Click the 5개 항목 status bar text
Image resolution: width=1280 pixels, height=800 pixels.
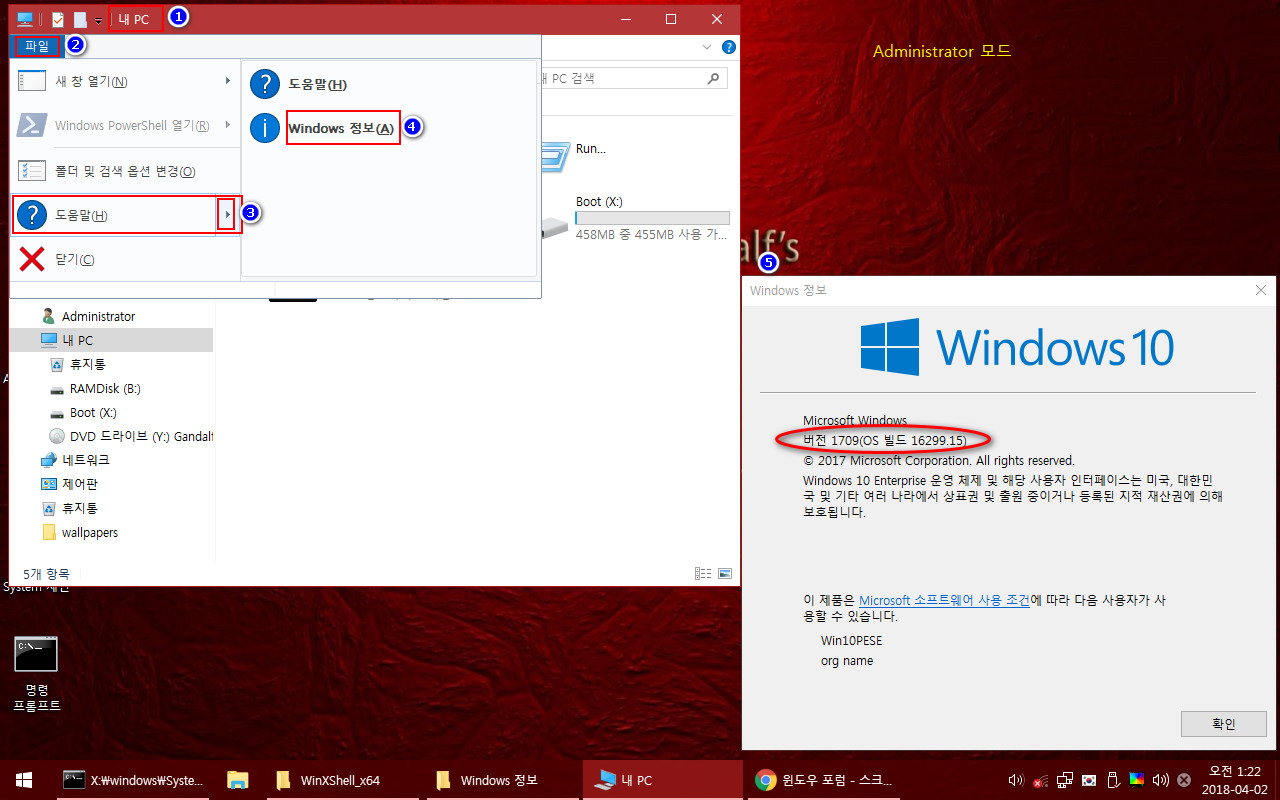pos(46,574)
